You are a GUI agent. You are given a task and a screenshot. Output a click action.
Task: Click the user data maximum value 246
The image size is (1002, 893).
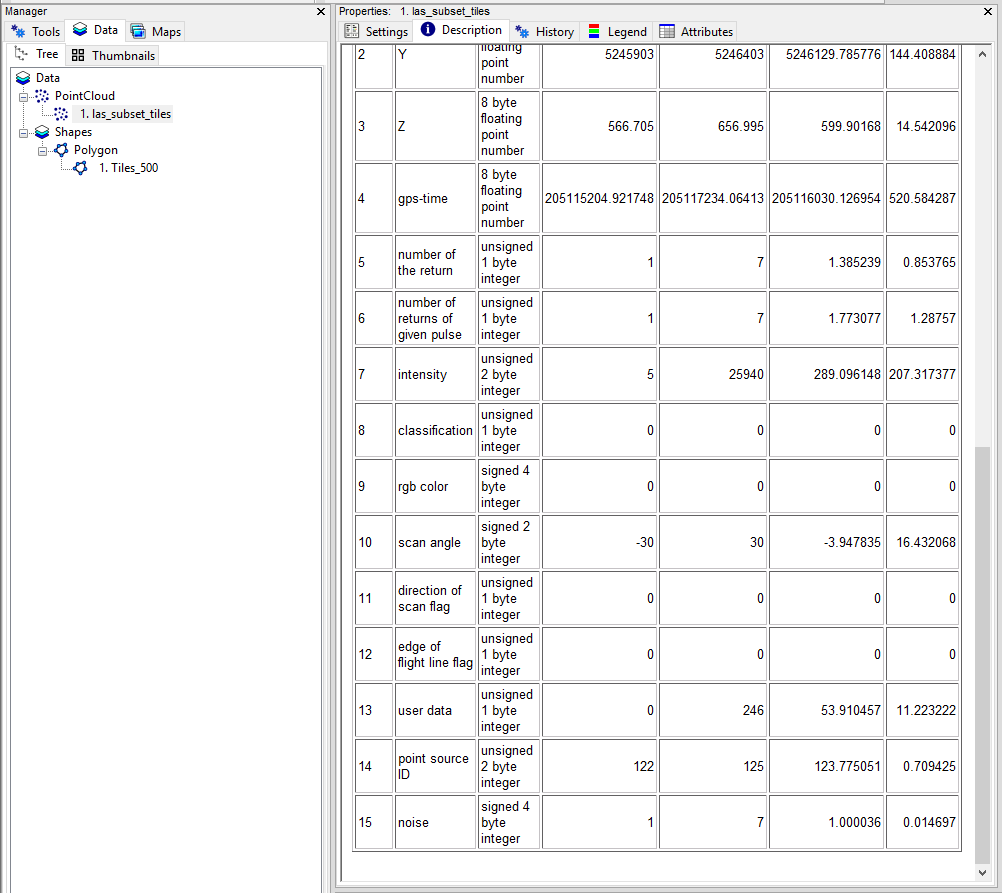click(x=753, y=710)
